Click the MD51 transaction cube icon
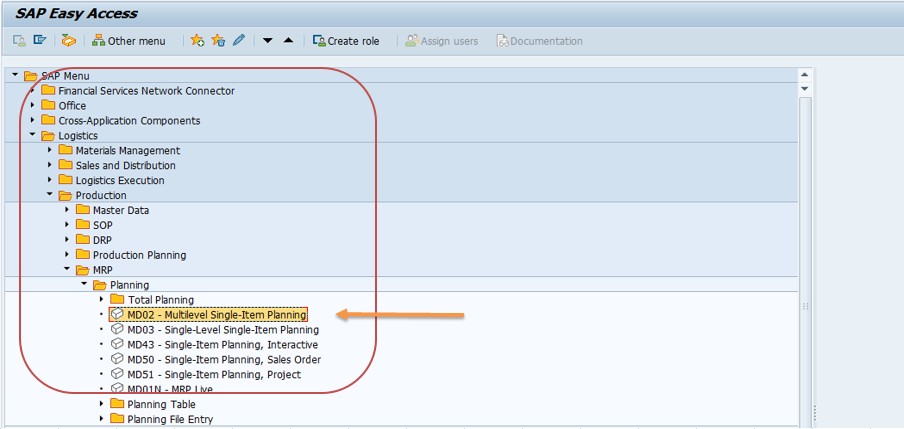Screen dimensions: 904x429 point(118,374)
